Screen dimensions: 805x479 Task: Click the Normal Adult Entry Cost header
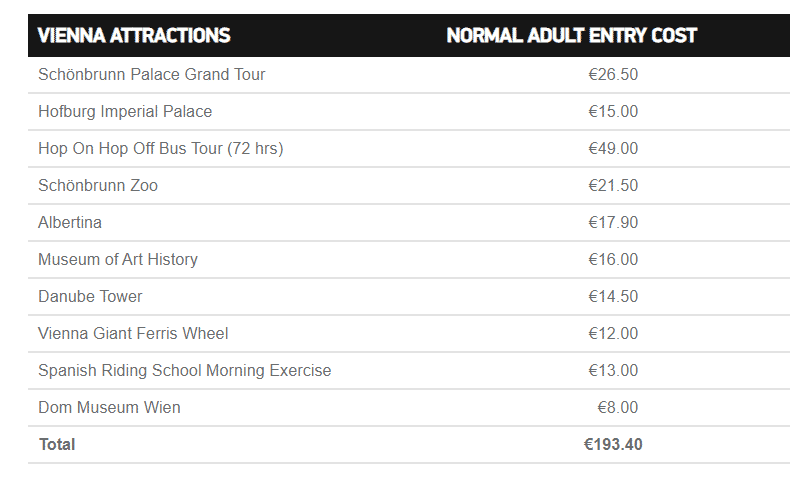(x=571, y=35)
